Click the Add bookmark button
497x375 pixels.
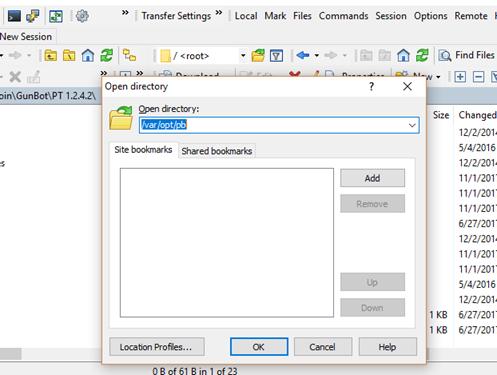coord(372,178)
